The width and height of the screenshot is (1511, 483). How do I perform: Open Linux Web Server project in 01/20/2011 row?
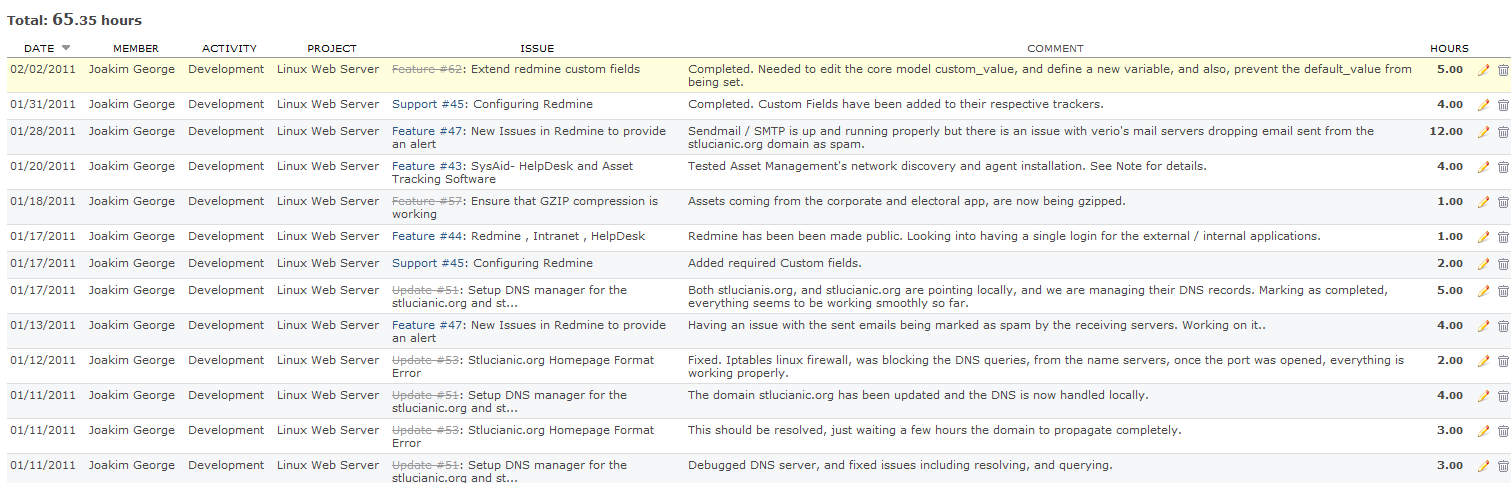(328, 166)
